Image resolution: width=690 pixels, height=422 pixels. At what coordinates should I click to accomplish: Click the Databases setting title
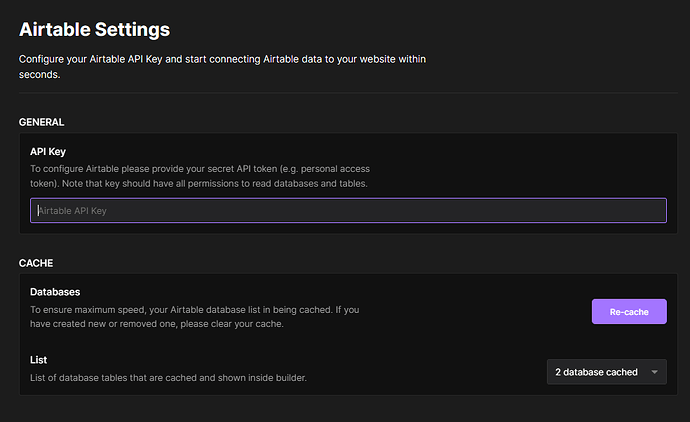click(55, 292)
